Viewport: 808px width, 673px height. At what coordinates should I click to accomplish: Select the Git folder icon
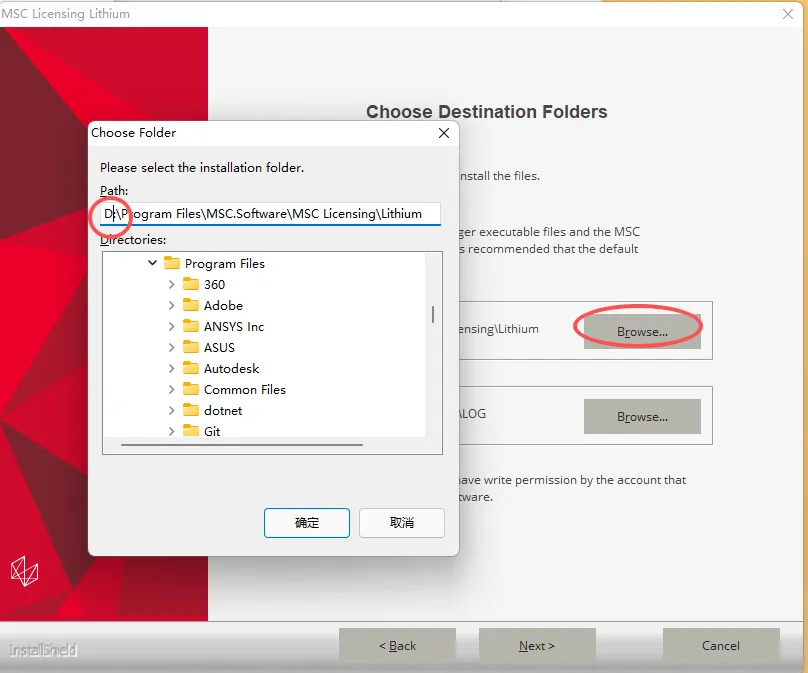(191, 431)
